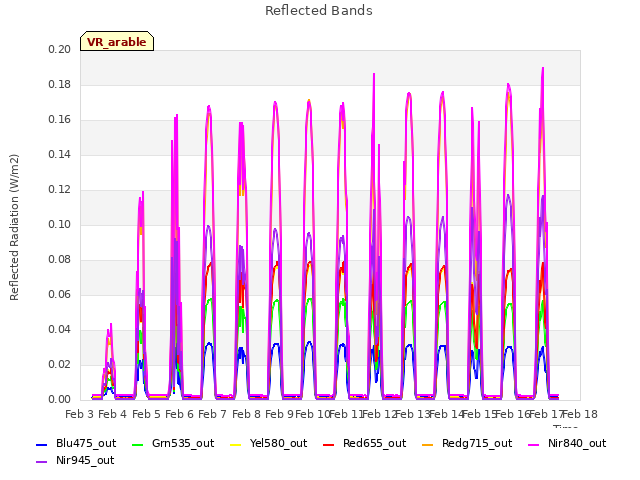The width and height of the screenshot is (640, 480).
Task: Click the Blu475_out legend label
Action: click(86, 443)
